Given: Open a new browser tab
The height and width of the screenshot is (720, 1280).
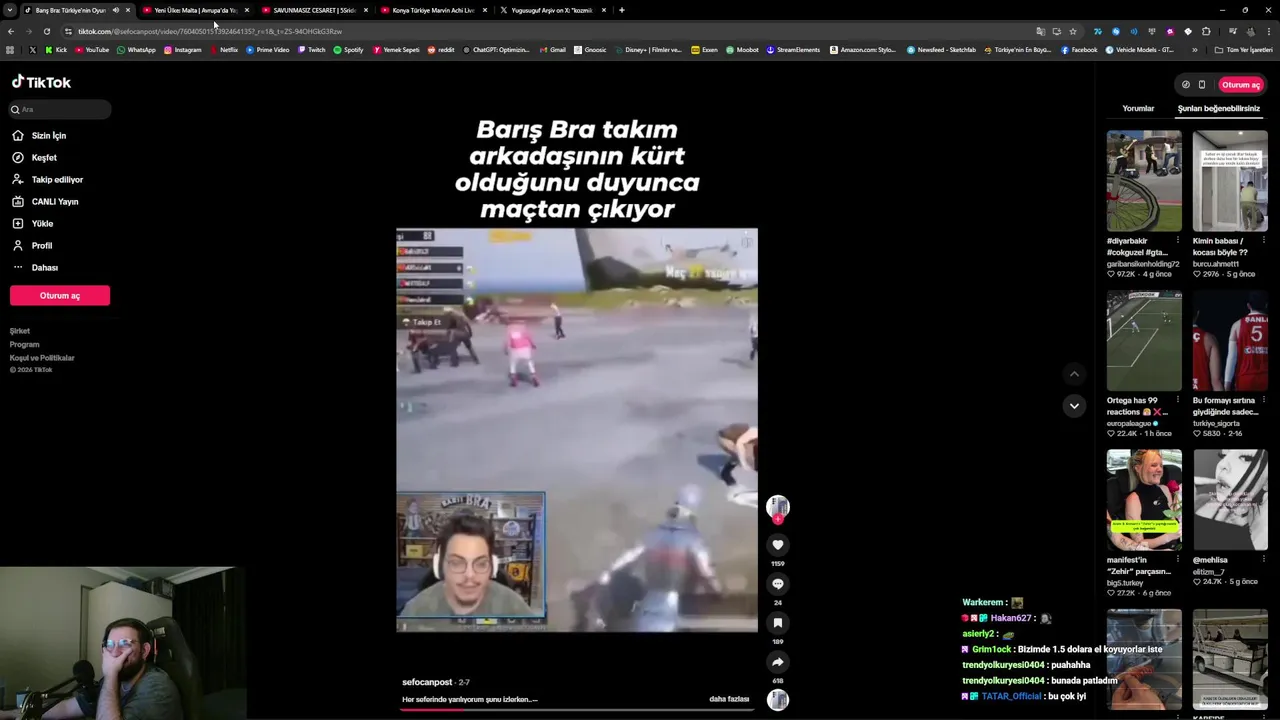Looking at the screenshot, I should tap(622, 10).
